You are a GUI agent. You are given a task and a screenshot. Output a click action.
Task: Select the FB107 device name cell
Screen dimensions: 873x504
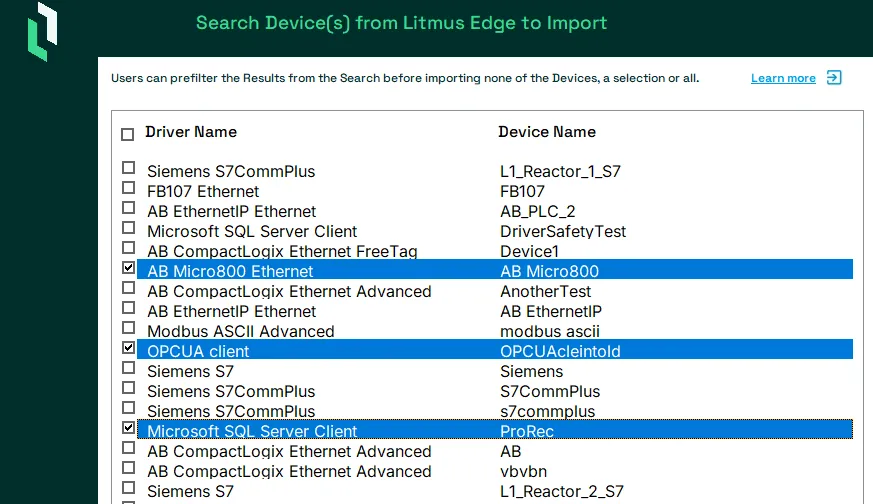coord(522,192)
